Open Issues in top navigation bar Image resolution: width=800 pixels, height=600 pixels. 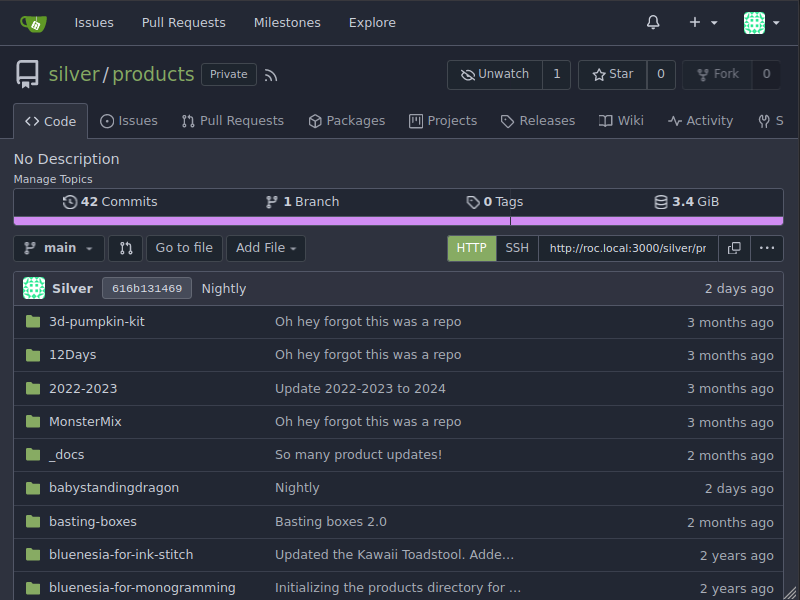pos(94,22)
